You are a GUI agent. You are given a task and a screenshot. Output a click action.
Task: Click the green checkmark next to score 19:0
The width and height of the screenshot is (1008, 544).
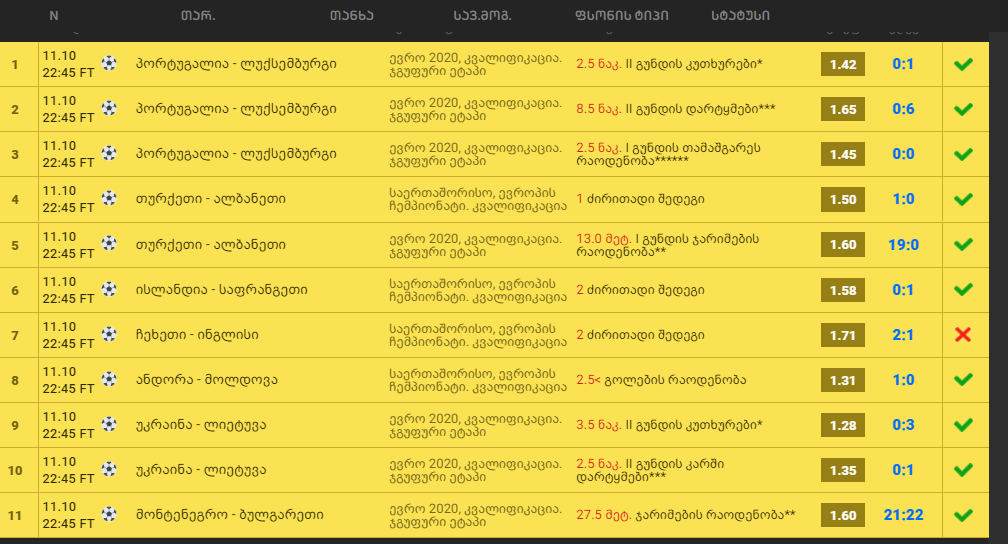pos(963,244)
